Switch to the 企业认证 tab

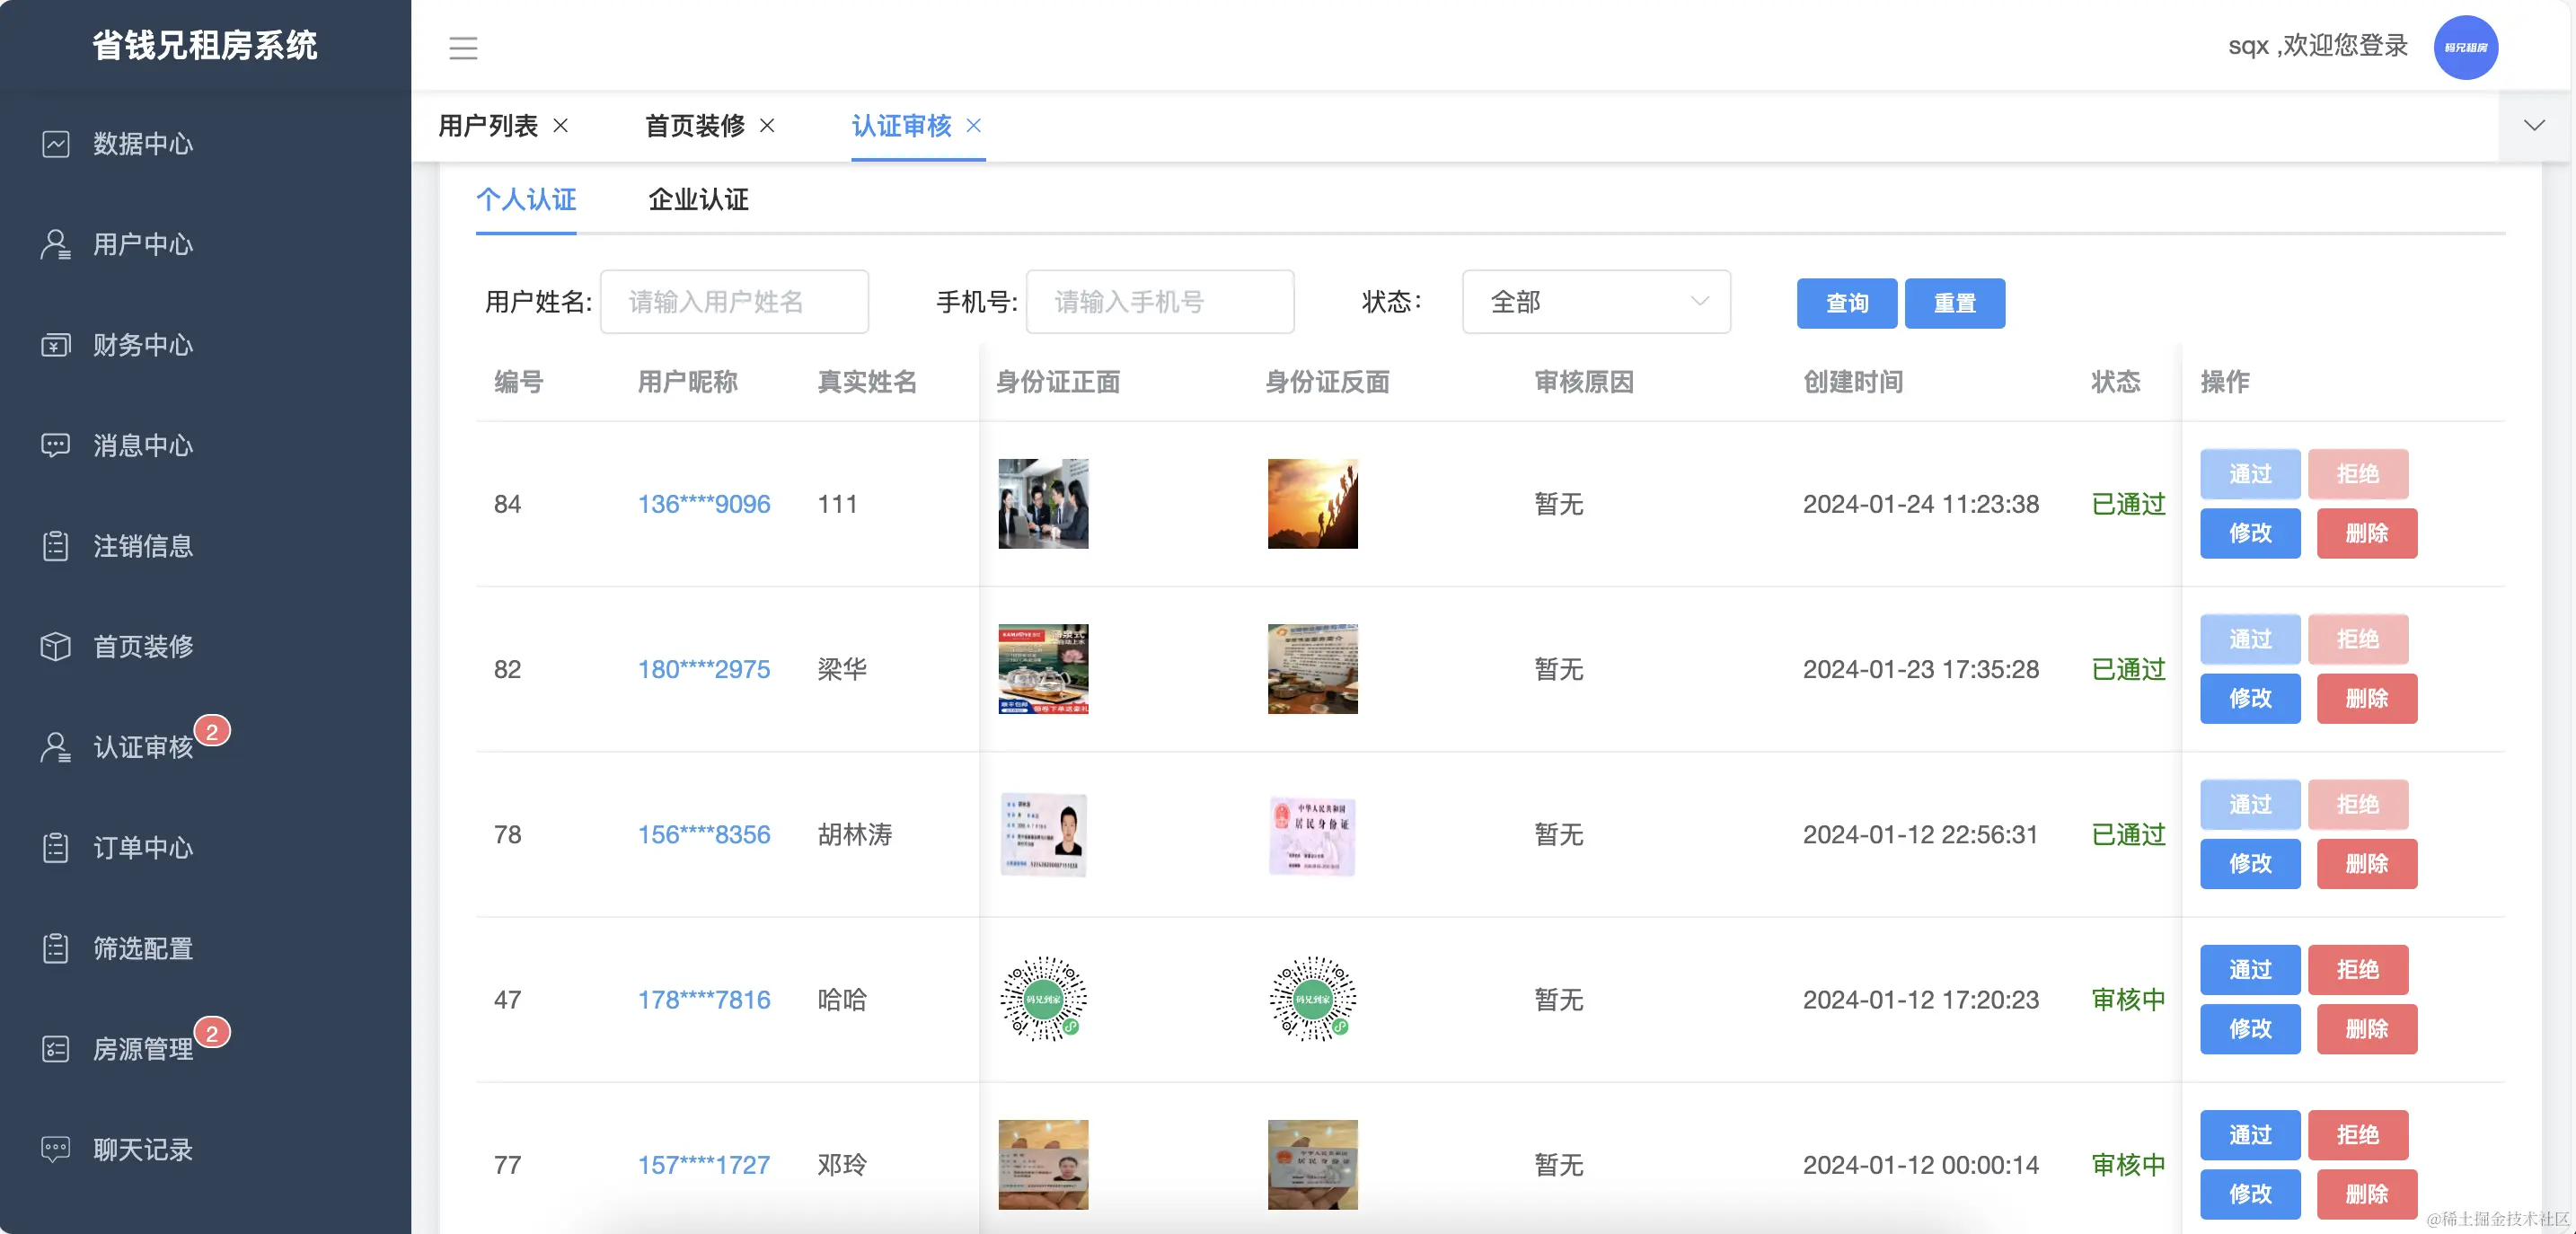pos(697,200)
